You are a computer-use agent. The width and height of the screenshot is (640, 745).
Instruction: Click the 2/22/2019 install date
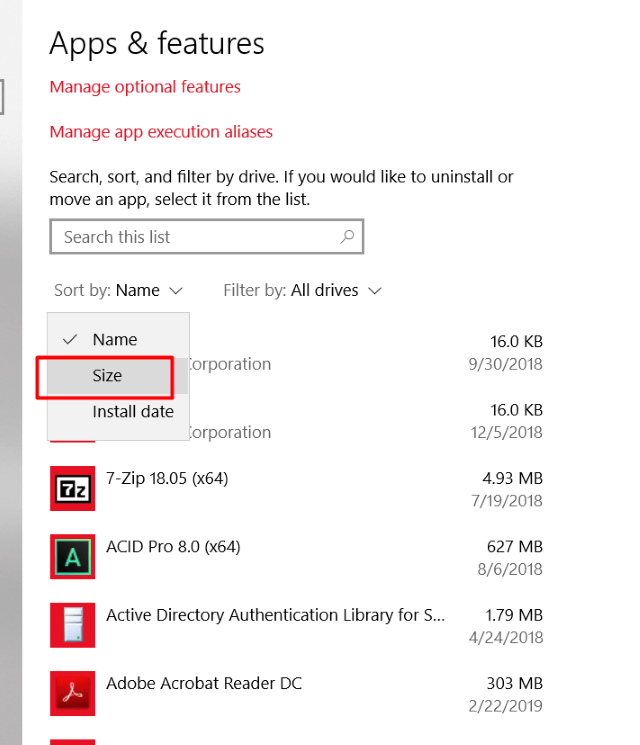tap(506, 706)
